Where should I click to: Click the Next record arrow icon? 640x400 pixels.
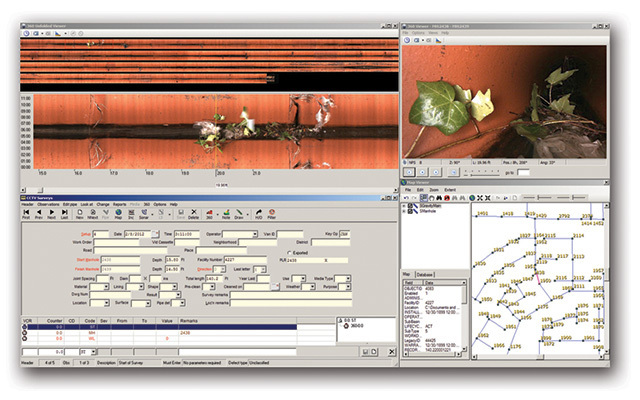[51, 213]
